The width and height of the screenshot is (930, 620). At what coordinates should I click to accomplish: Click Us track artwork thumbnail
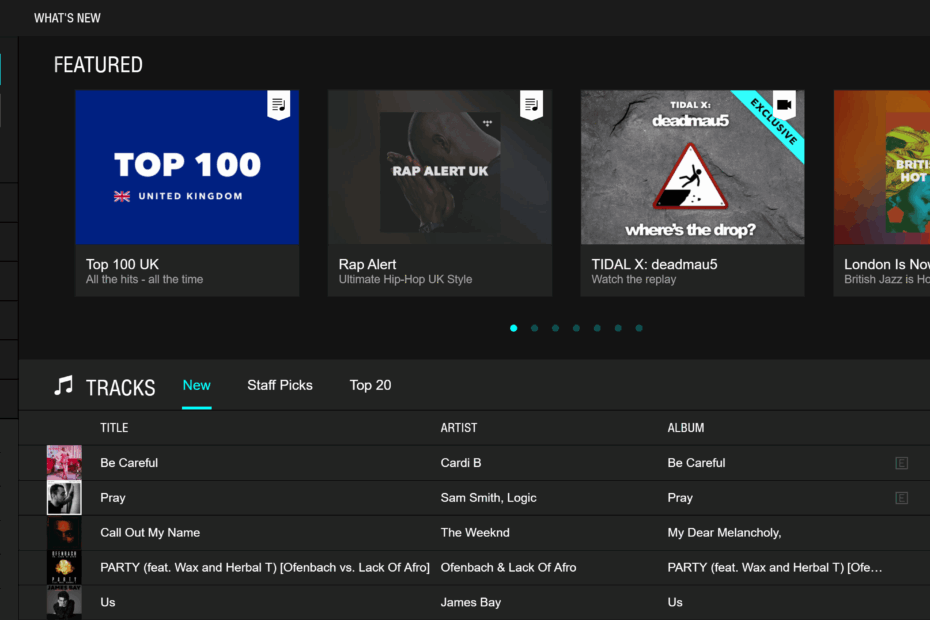coord(64,602)
